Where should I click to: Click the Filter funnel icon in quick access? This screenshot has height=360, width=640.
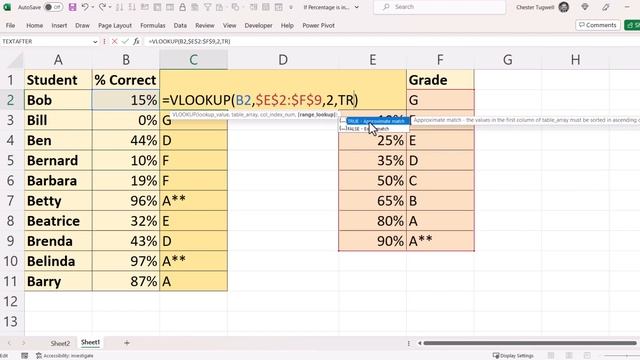click(x=207, y=7)
